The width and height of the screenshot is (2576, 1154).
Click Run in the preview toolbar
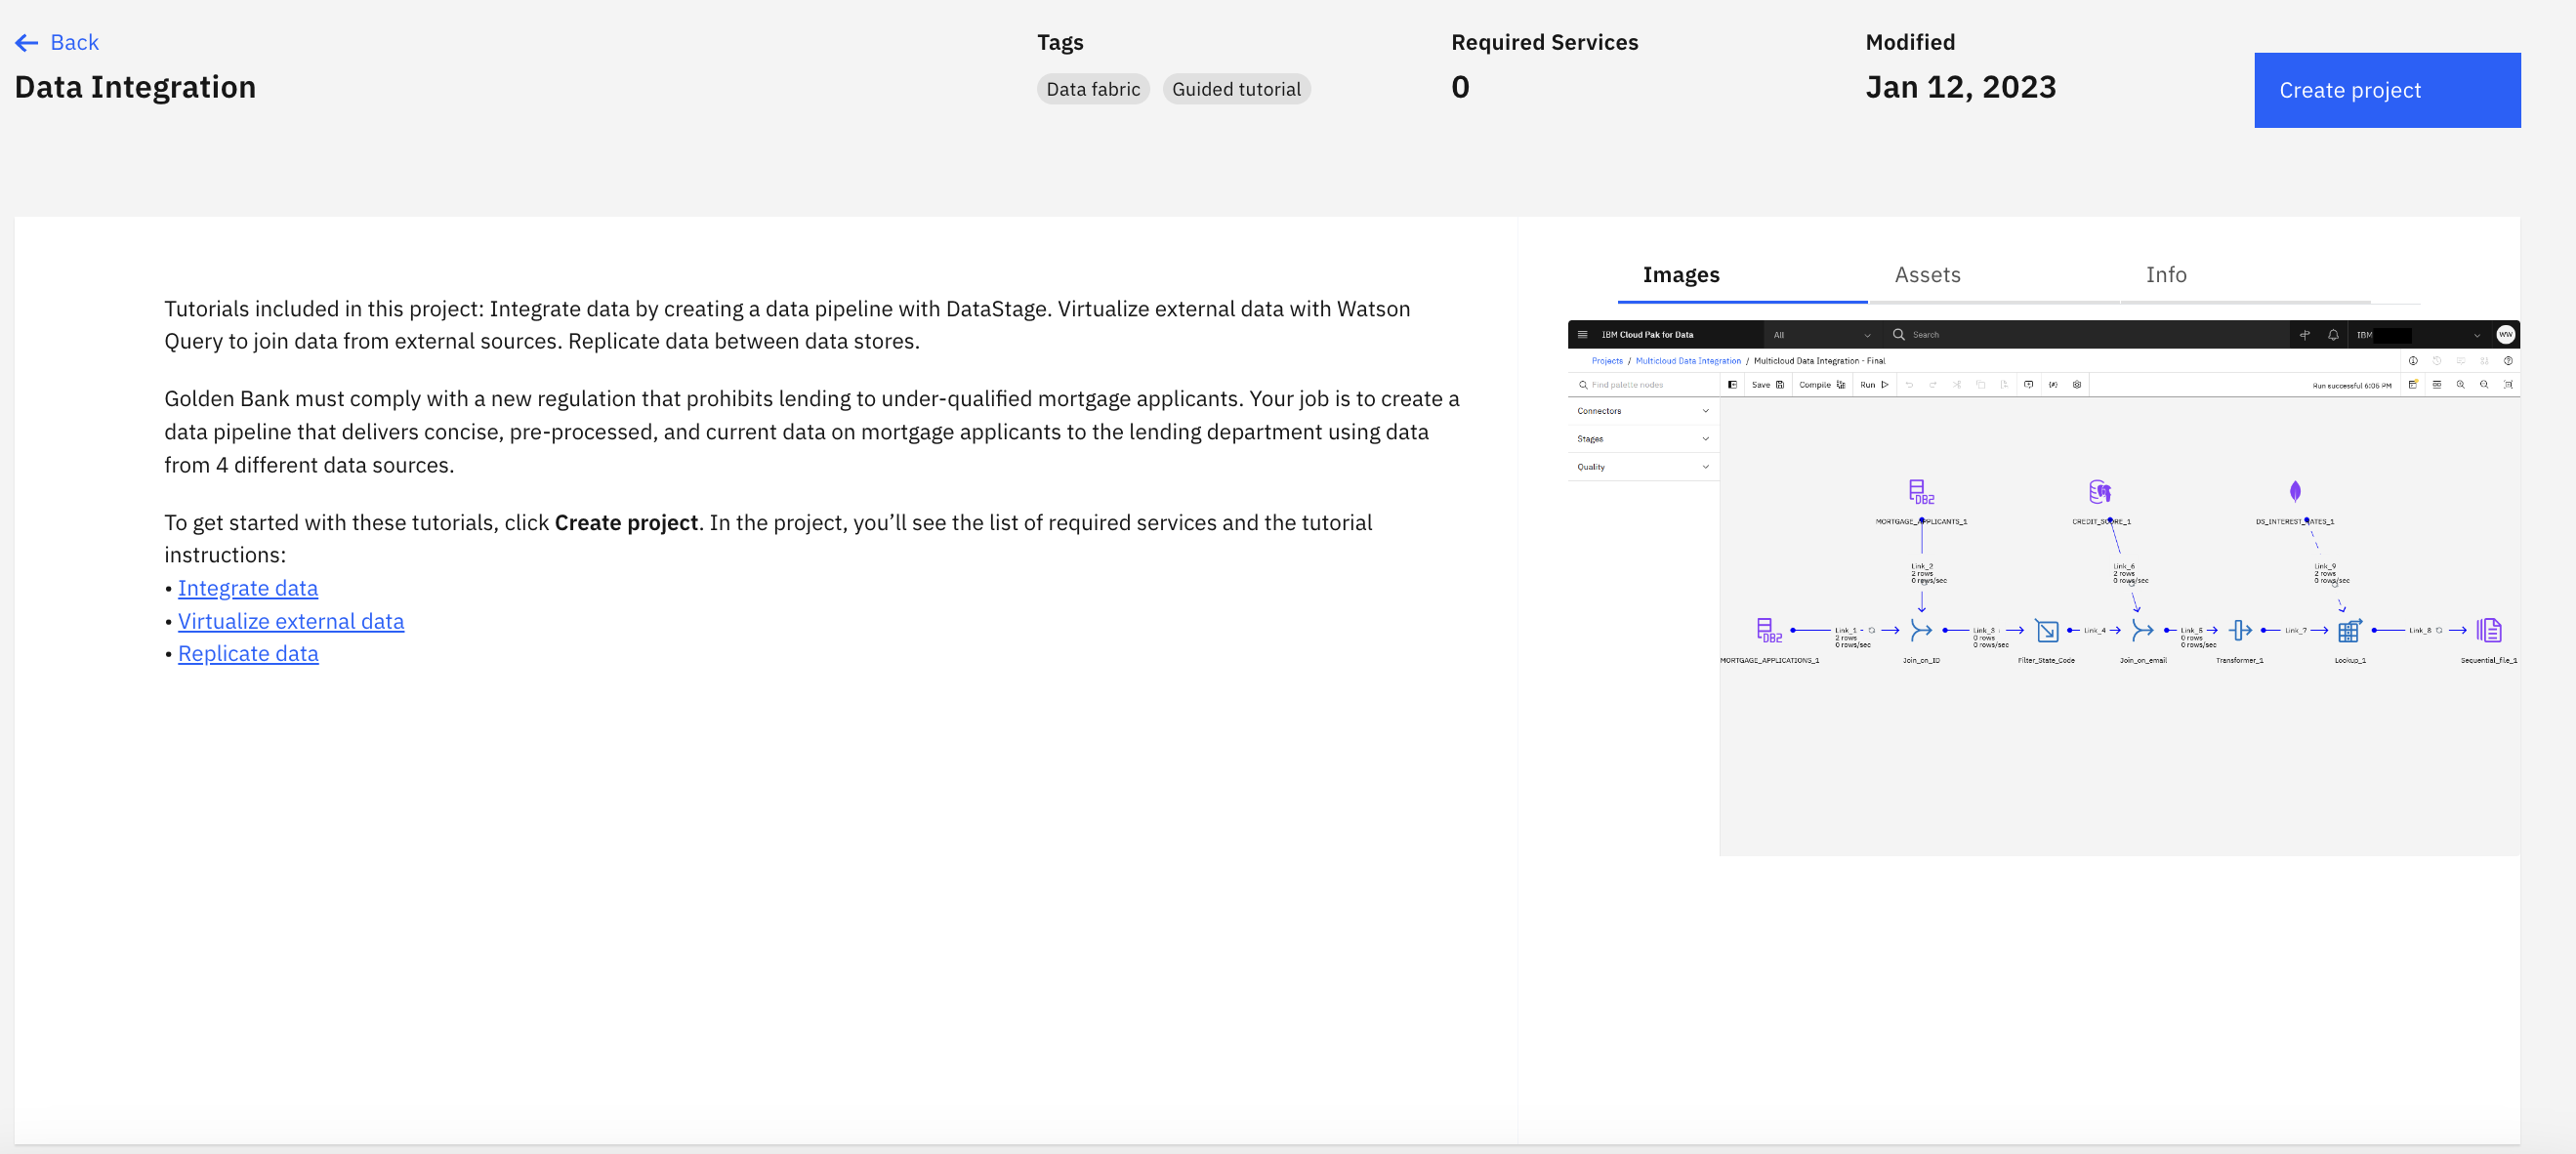(1874, 385)
